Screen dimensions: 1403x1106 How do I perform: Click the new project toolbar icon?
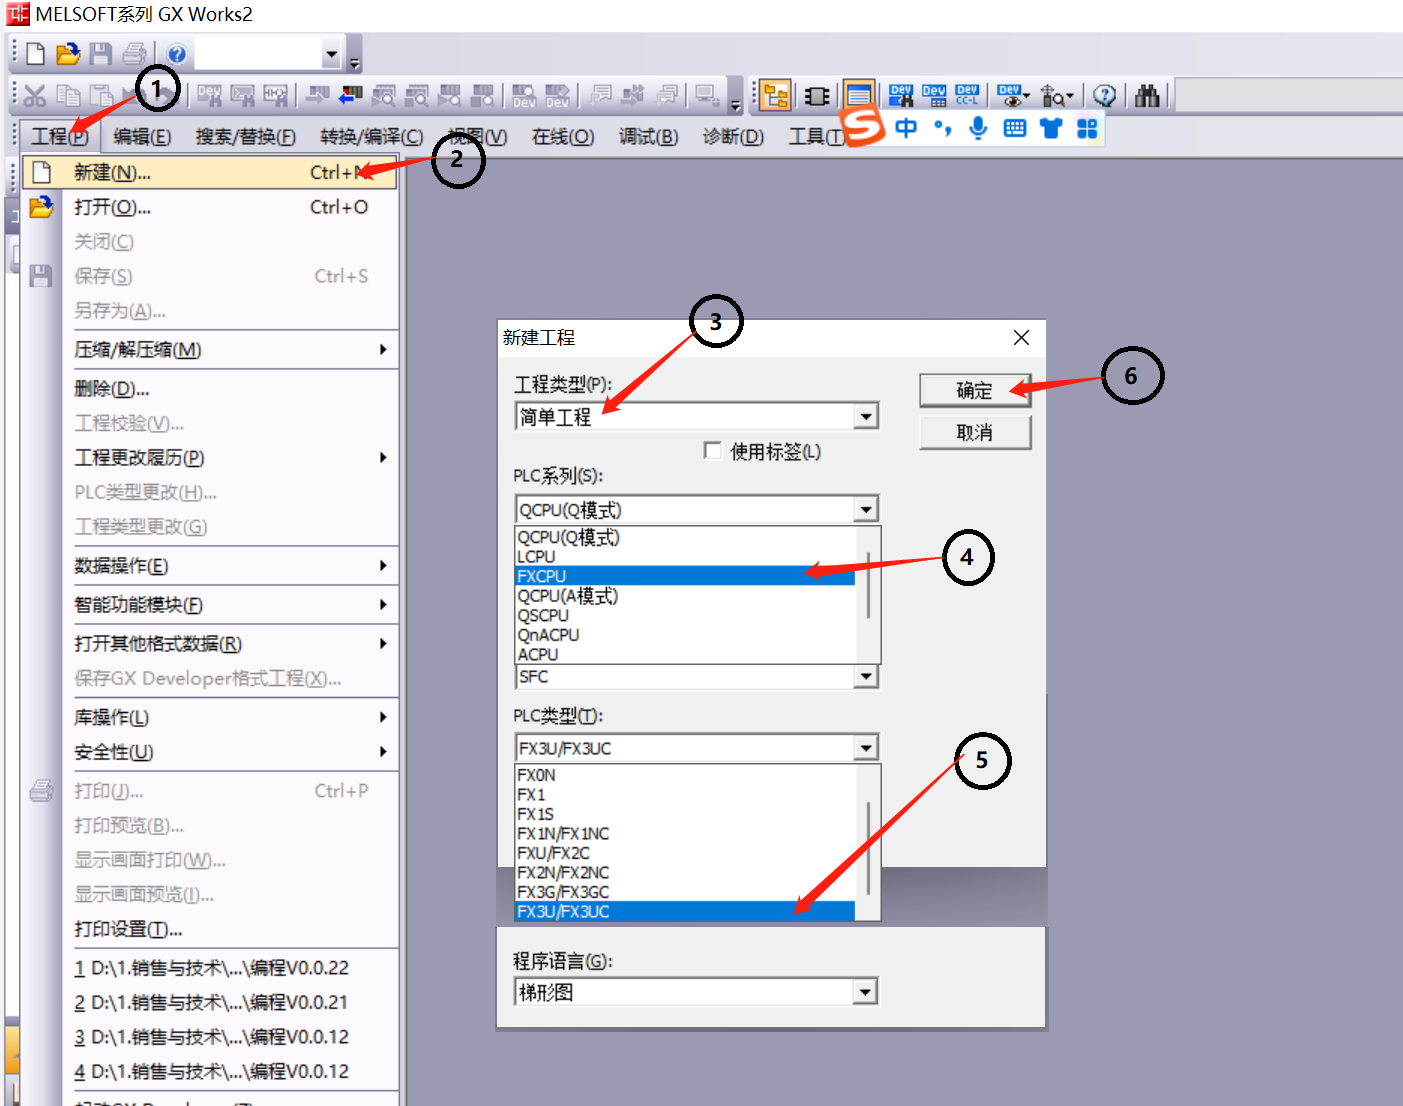35,53
